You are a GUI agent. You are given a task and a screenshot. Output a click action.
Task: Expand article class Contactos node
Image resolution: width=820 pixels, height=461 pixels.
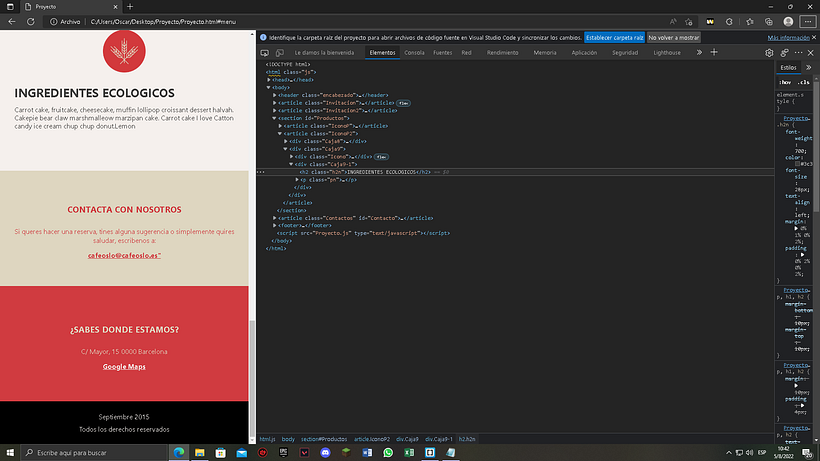click(275, 218)
